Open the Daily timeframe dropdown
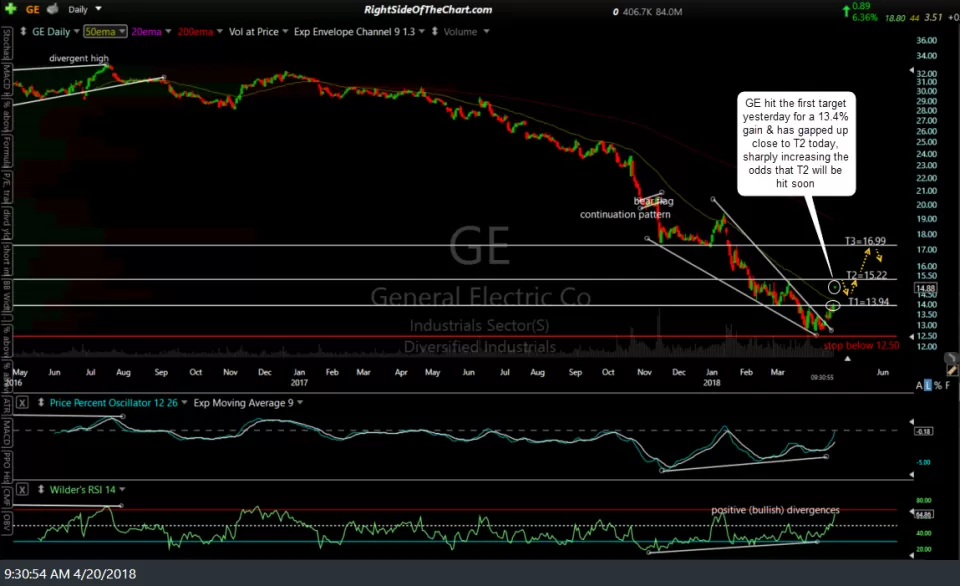Viewport: 960px width, 586px height. (98, 9)
